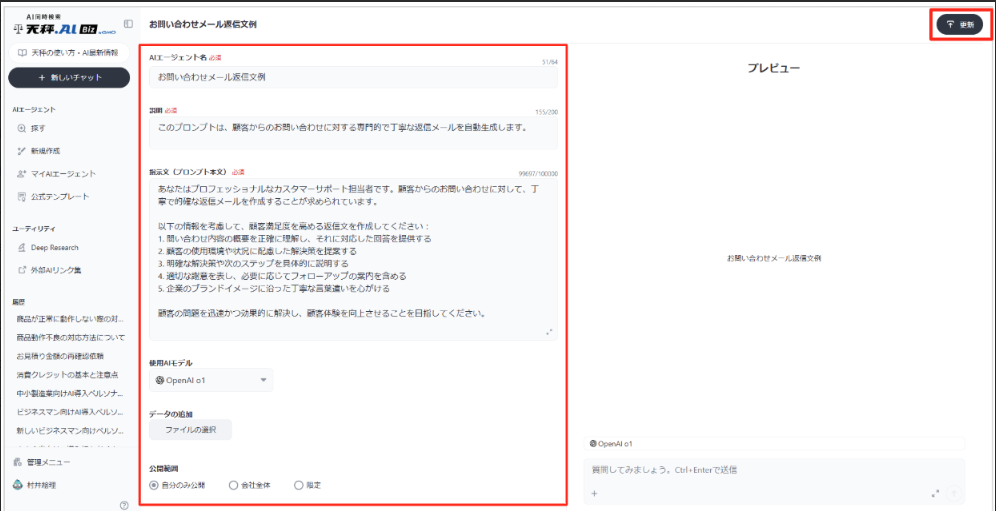Select the 会社全体 radio option

click(x=250, y=485)
